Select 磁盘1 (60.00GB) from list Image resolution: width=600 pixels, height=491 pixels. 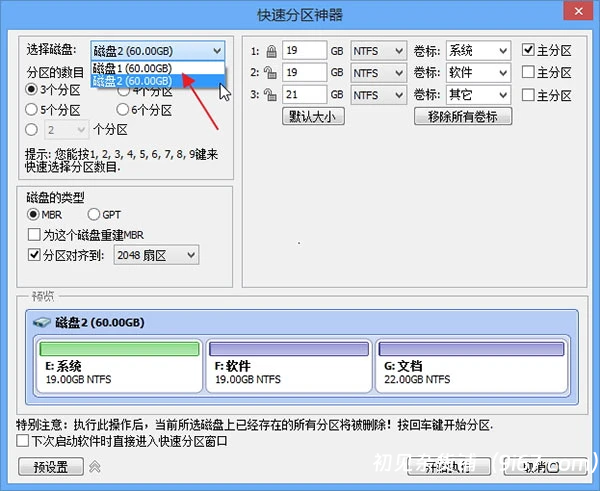158,68
